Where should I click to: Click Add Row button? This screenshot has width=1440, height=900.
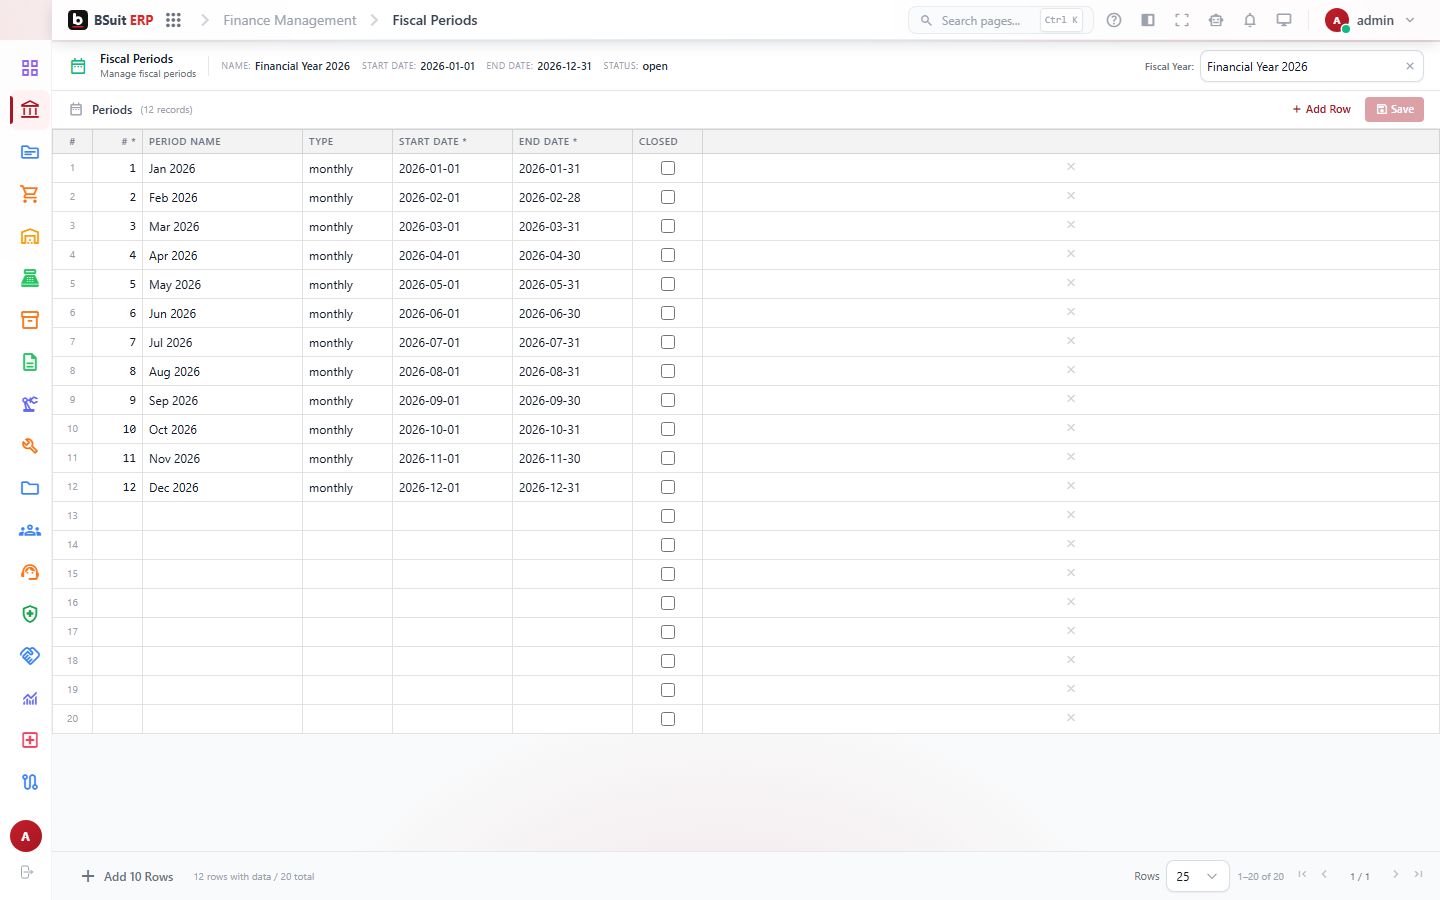point(1321,109)
